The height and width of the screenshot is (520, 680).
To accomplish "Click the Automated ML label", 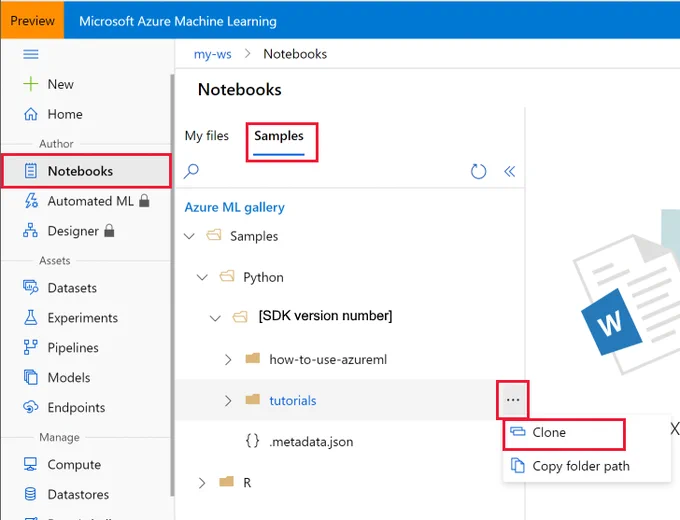I will click(x=91, y=201).
